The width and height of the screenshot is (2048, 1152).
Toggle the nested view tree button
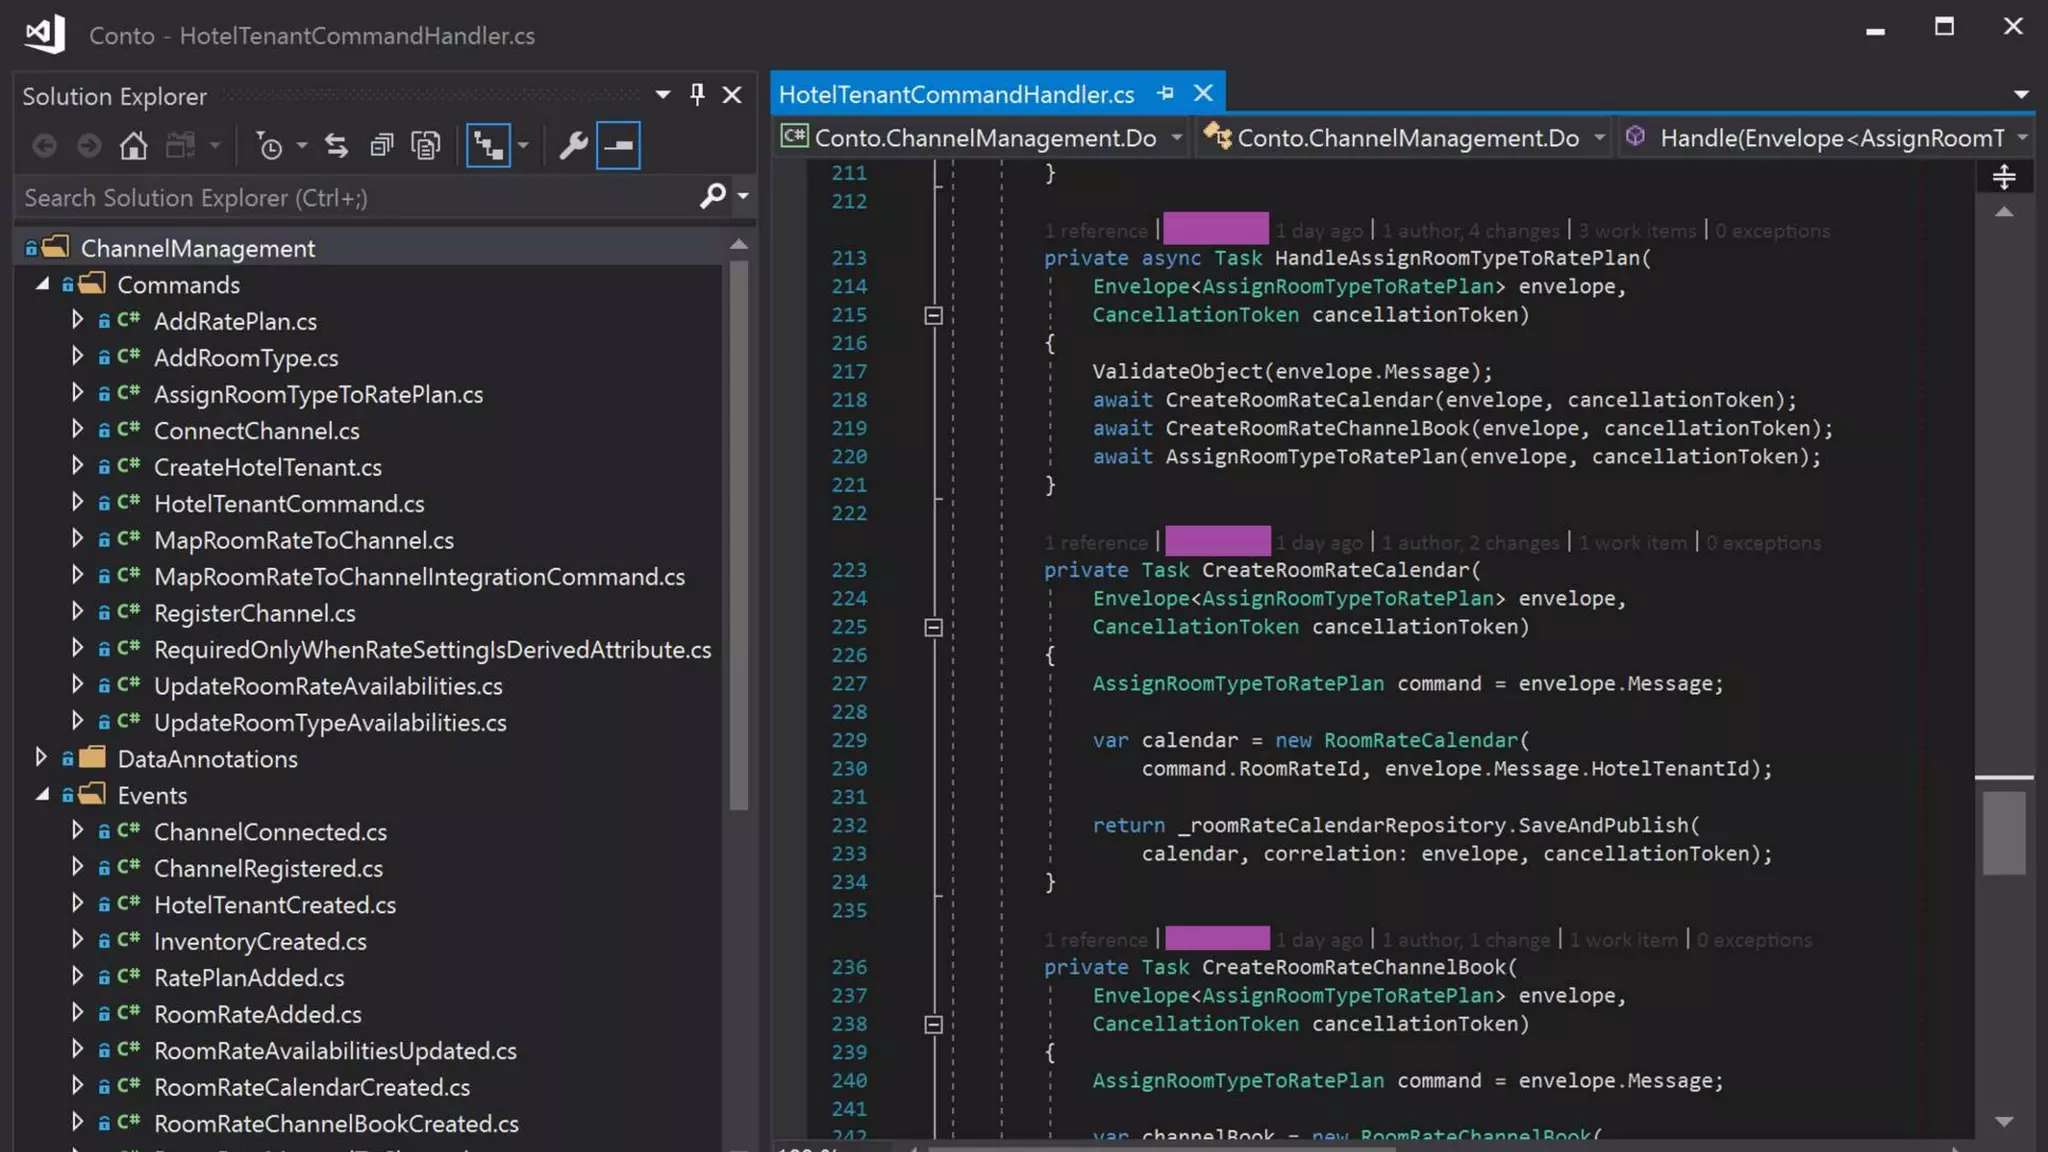[488, 146]
